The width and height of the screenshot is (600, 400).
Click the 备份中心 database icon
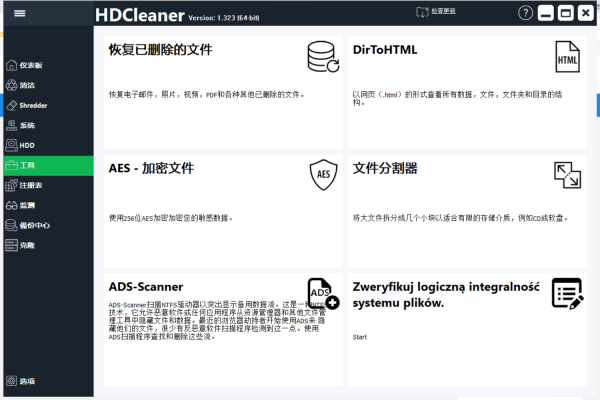[x=11, y=225]
